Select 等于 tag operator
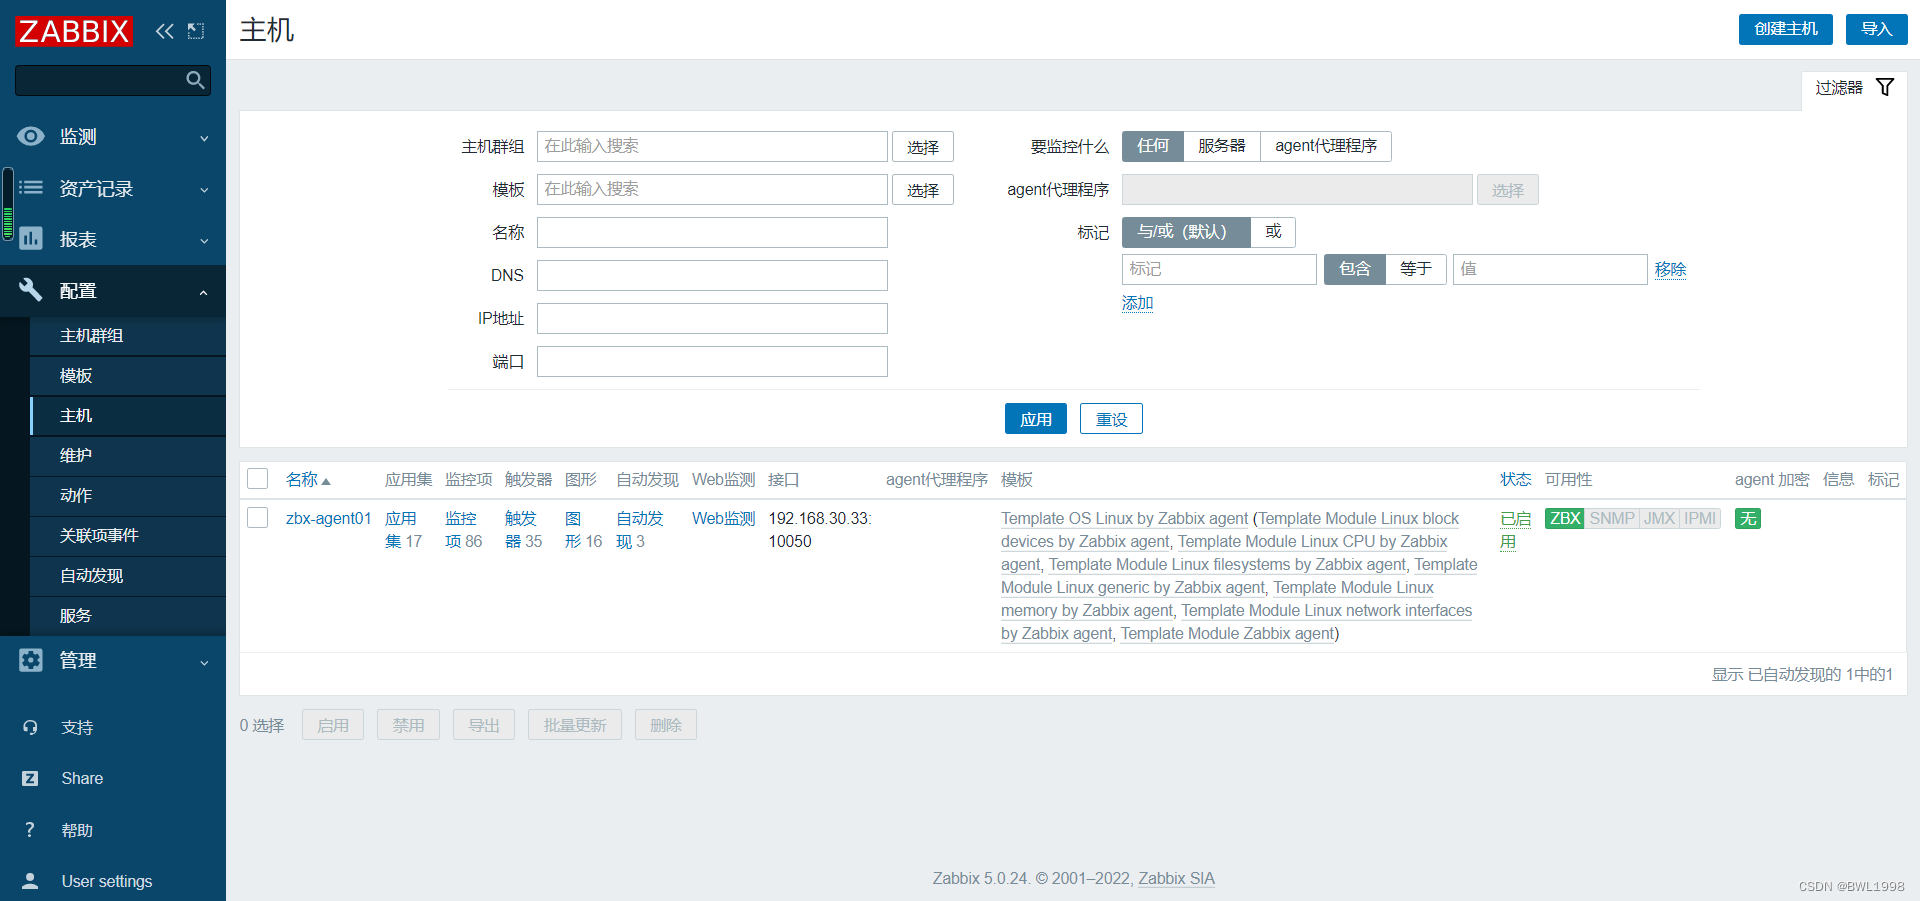 pyautogui.click(x=1416, y=269)
